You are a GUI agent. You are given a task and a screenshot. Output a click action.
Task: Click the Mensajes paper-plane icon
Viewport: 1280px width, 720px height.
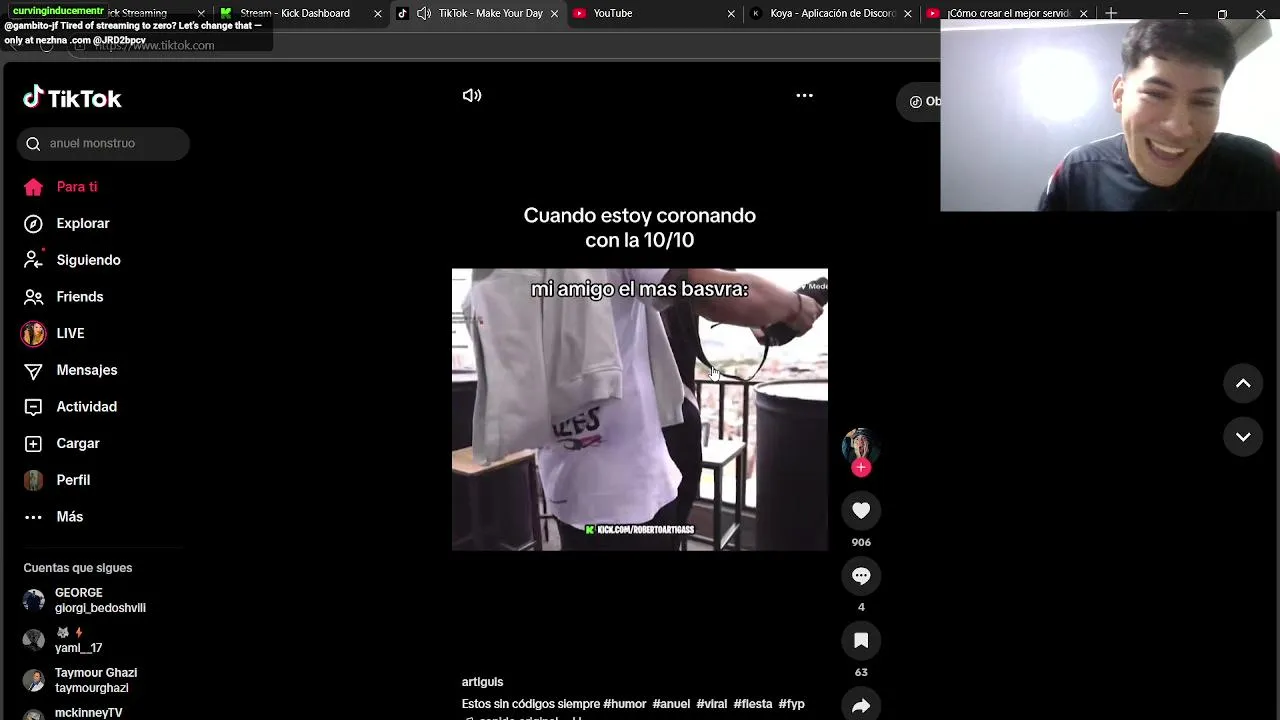tap(33, 371)
